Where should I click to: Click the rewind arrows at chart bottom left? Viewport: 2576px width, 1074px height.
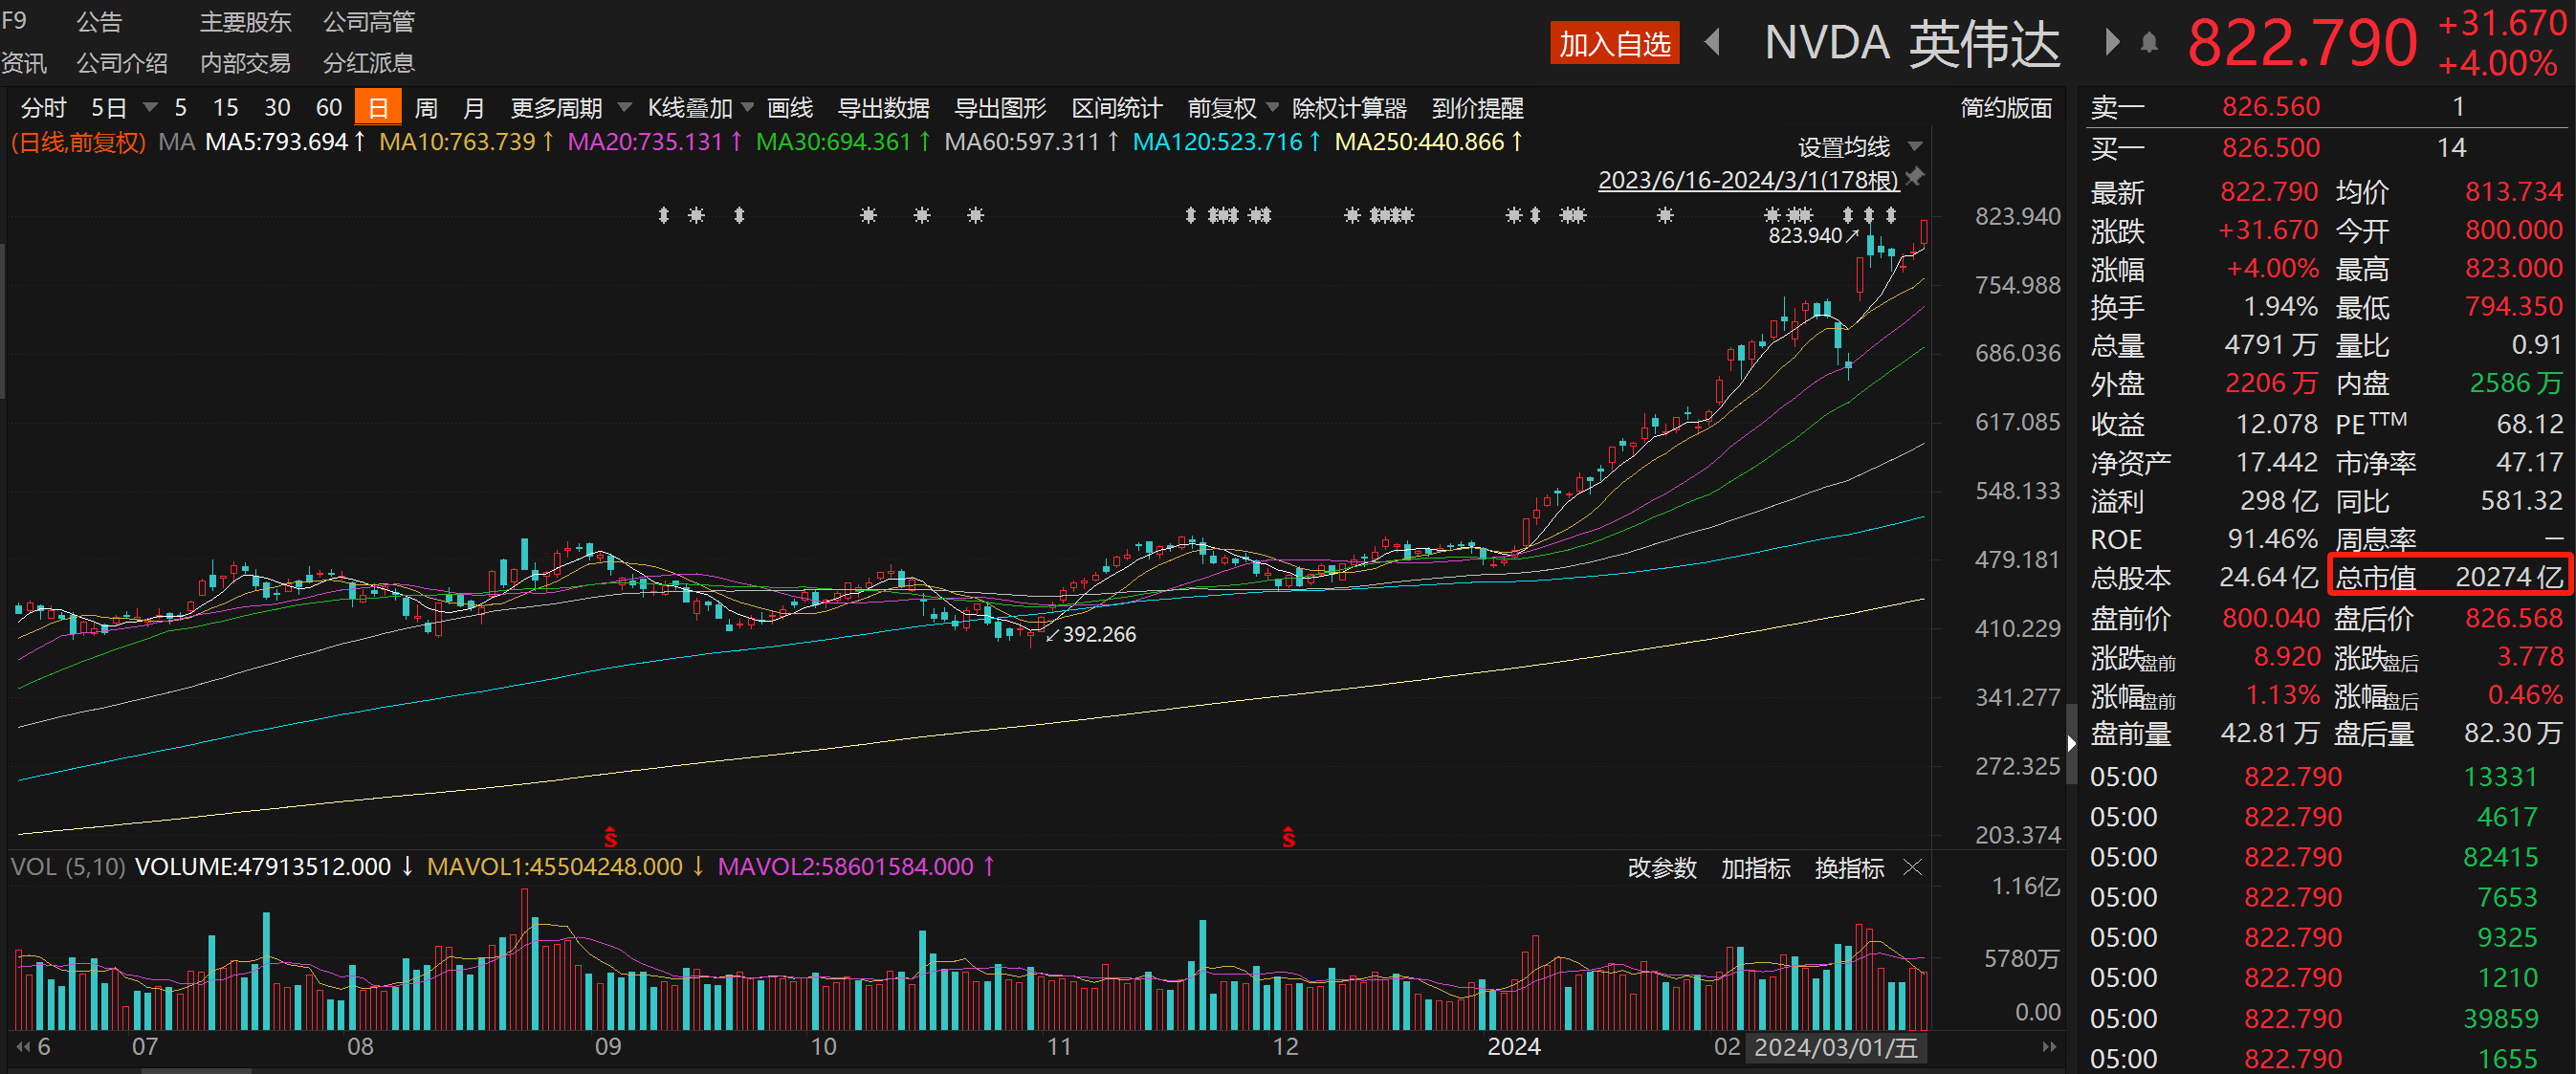pos(24,1046)
